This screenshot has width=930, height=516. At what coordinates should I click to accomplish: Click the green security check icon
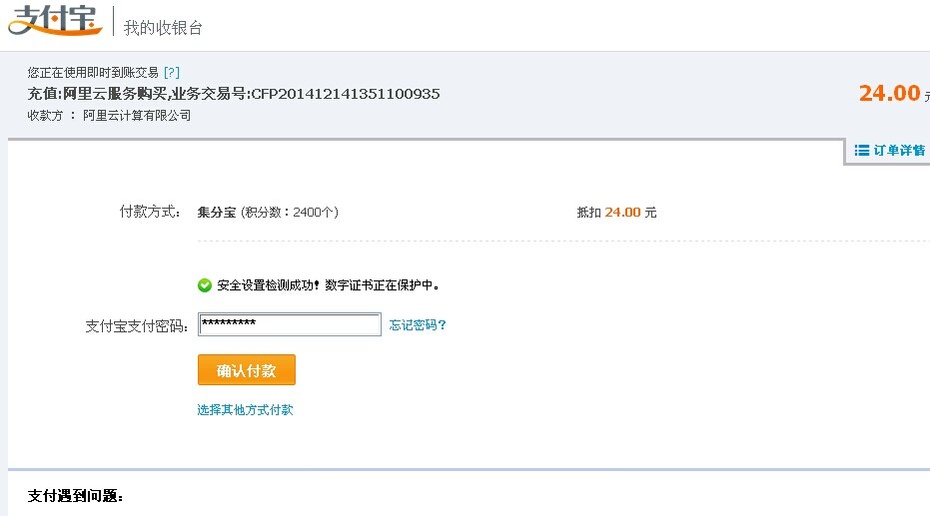205,285
